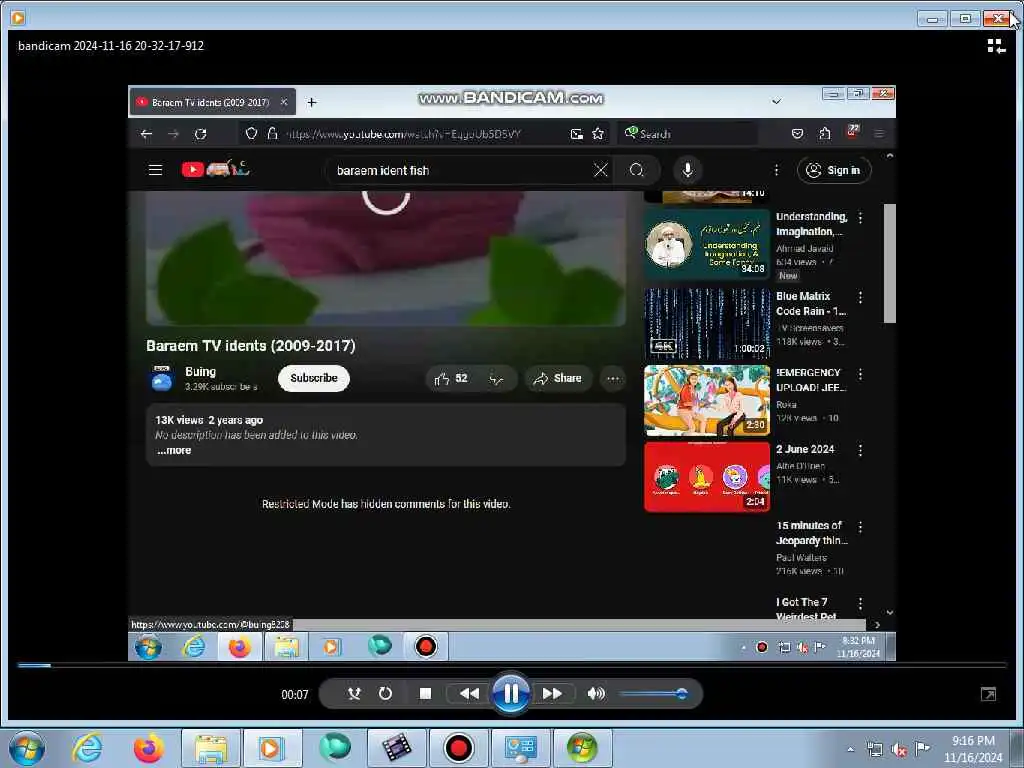The image size is (1024, 768).
Task: Open the film-strip video editor taskbar icon
Action: 396,748
